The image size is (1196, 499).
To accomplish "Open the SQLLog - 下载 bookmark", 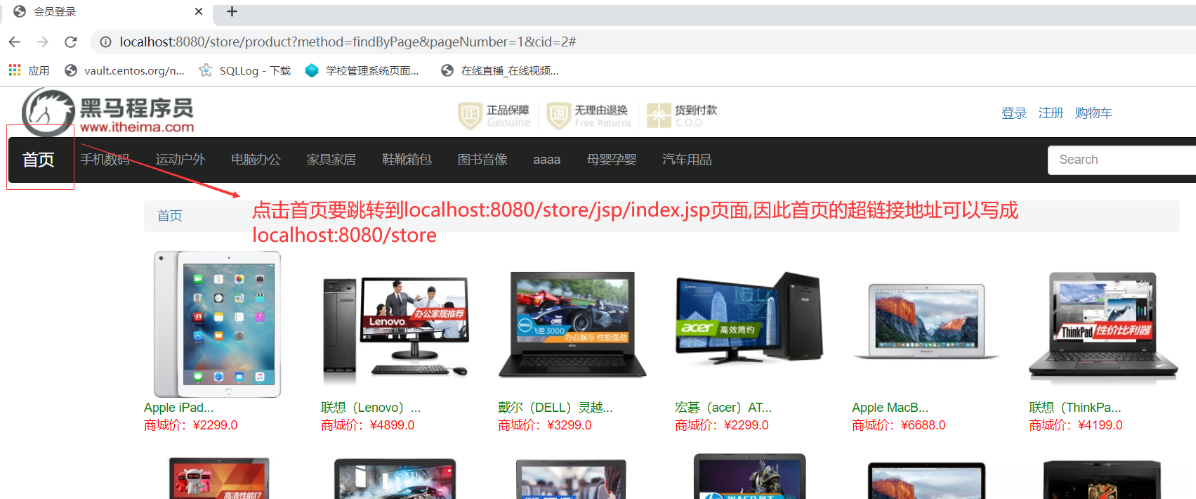I will 245,71.
